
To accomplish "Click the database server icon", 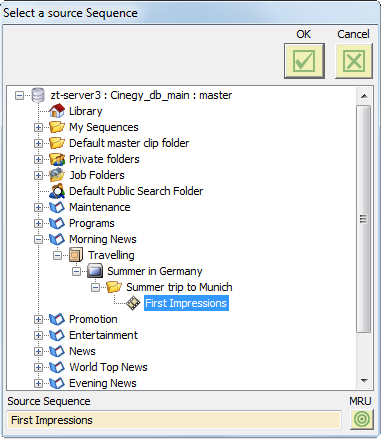I will pyautogui.click(x=38, y=95).
